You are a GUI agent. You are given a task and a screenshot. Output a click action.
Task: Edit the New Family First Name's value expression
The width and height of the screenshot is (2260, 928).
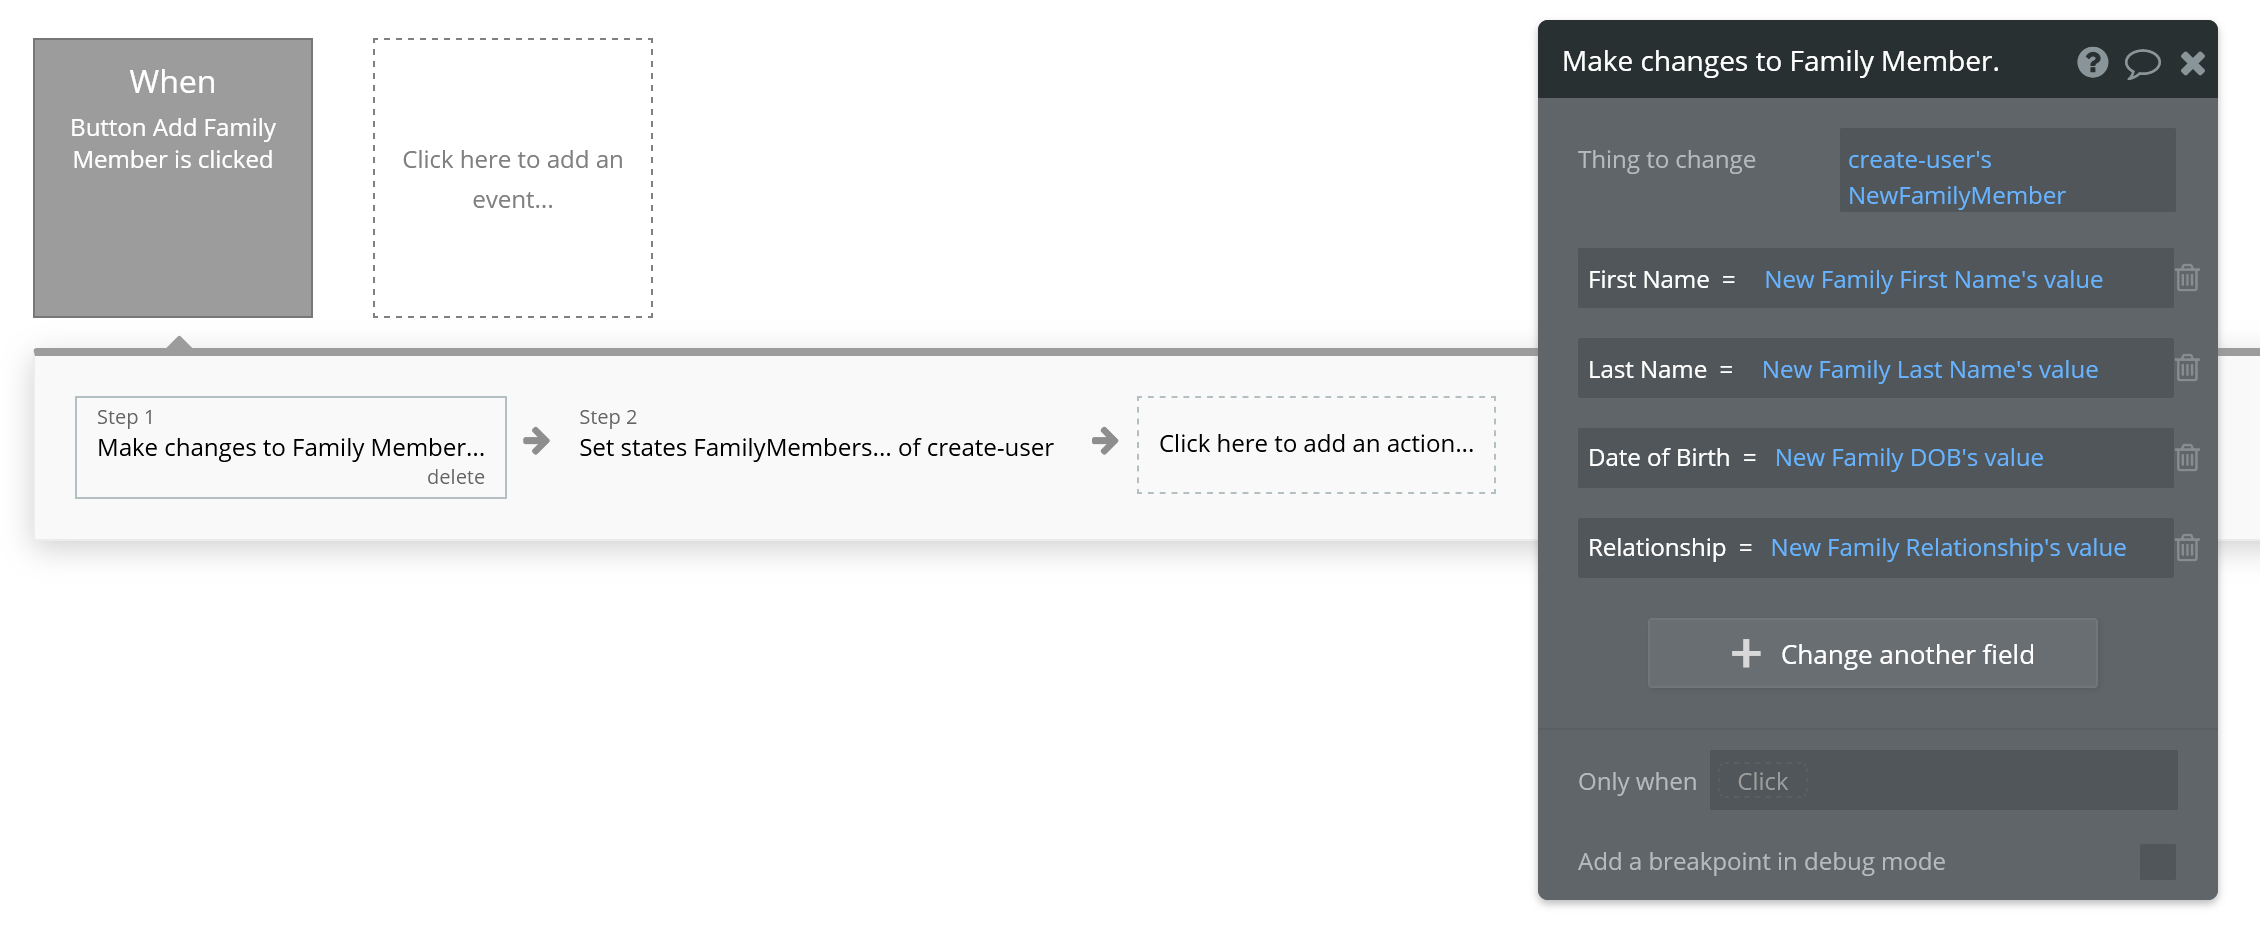coord(1933,279)
